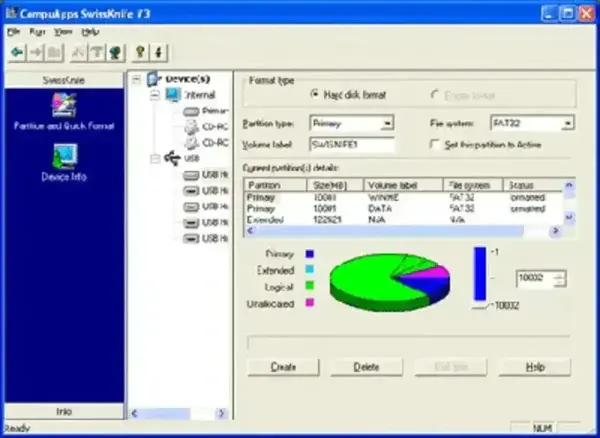Select the Internal computer icon in tree
600x438 pixels.
[x=171, y=95]
